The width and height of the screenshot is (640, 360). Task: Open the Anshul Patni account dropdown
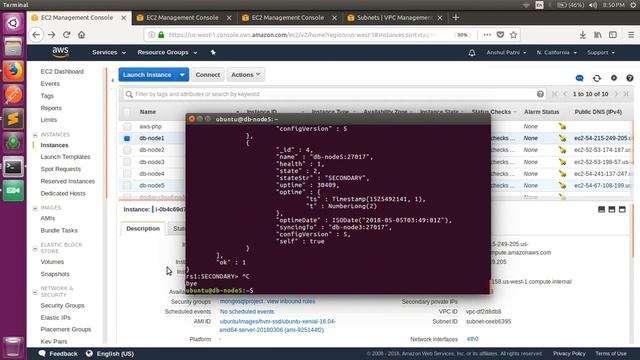coord(506,53)
